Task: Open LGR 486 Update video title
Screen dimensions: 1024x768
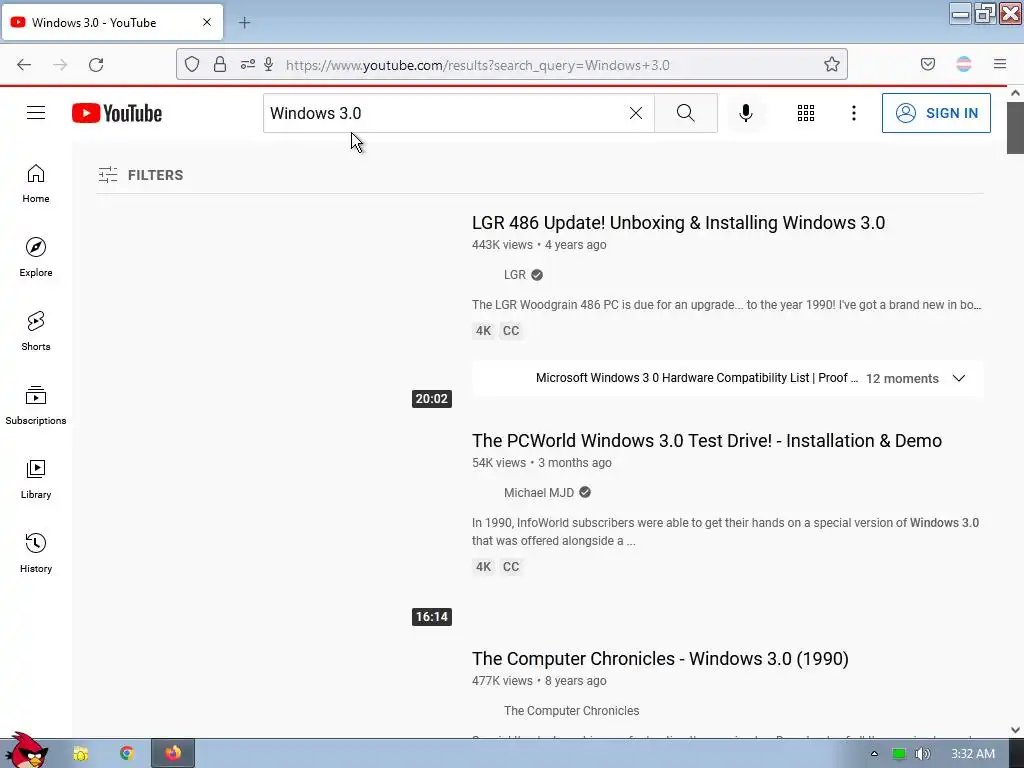Action: click(x=678, y=223)
